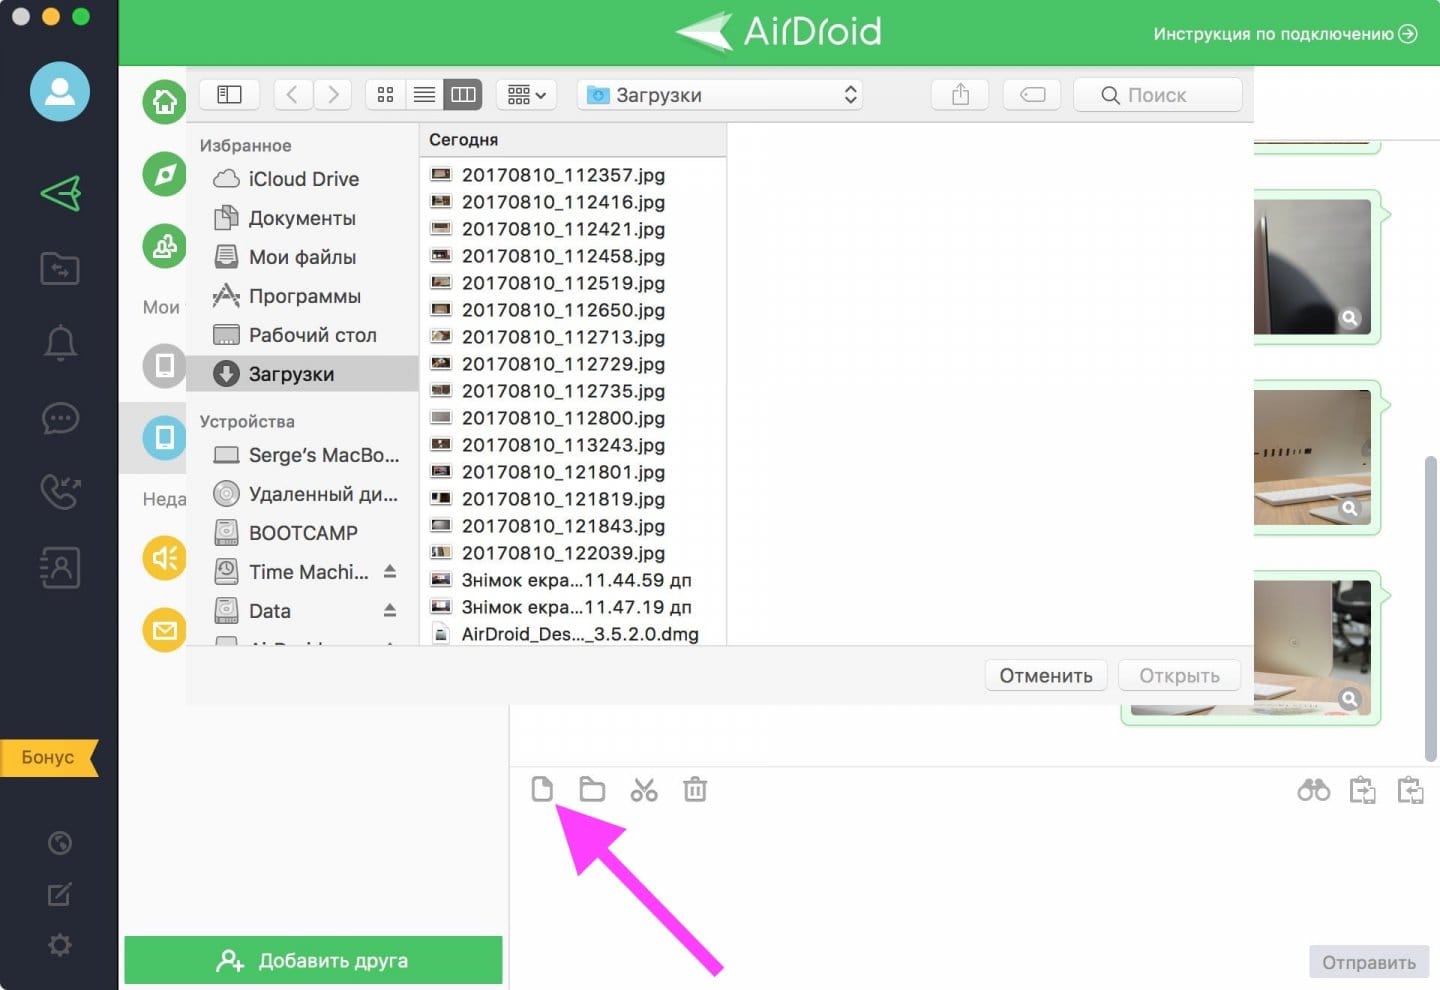Viewport: 1440px width, 990px height.
Task: Click the binoculars icon
Action: tap(1314, 790)
